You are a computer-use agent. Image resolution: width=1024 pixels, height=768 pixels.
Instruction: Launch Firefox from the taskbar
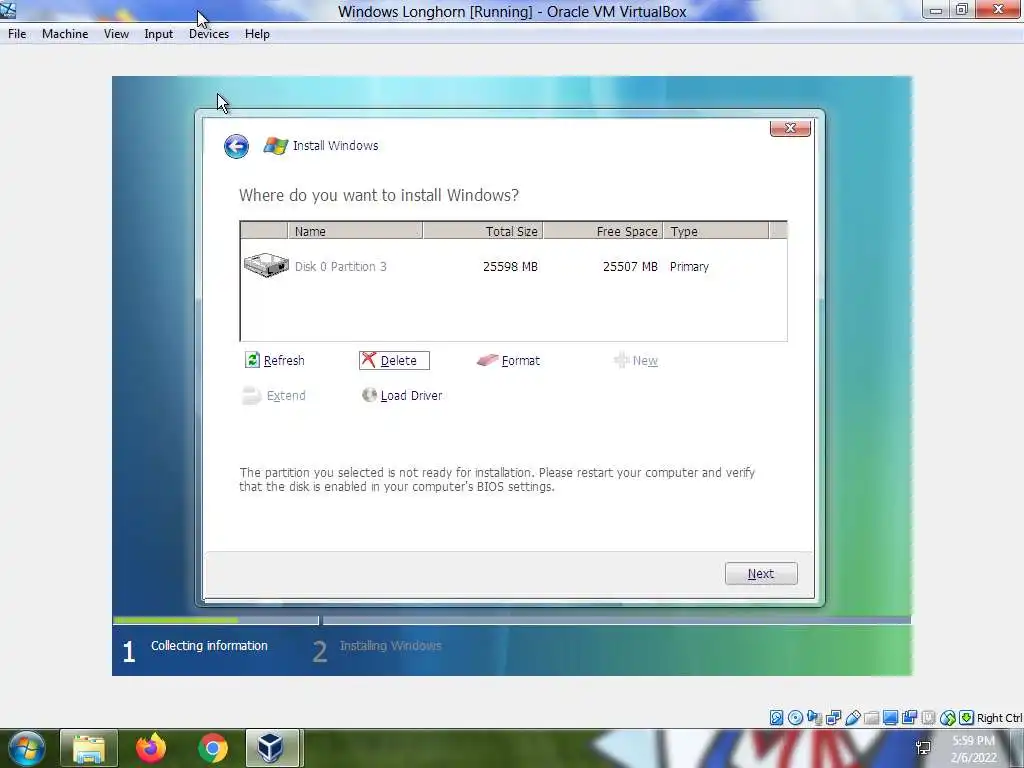coord(151,748)
